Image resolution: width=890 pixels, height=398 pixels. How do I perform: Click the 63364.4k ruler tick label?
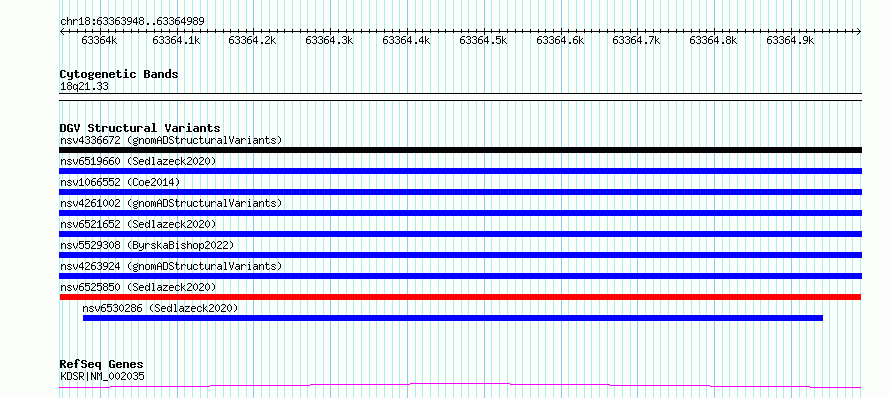406,40
